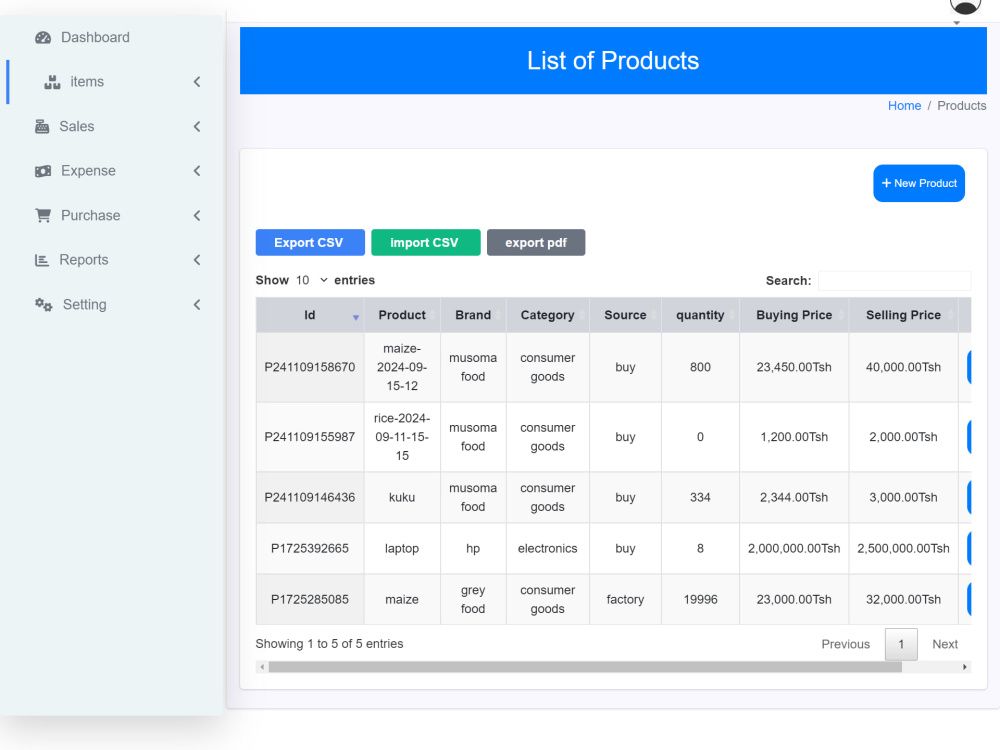The image size is (1000, 750).
Task: Click the scrollbar right arrow
Action: [964, 667]
